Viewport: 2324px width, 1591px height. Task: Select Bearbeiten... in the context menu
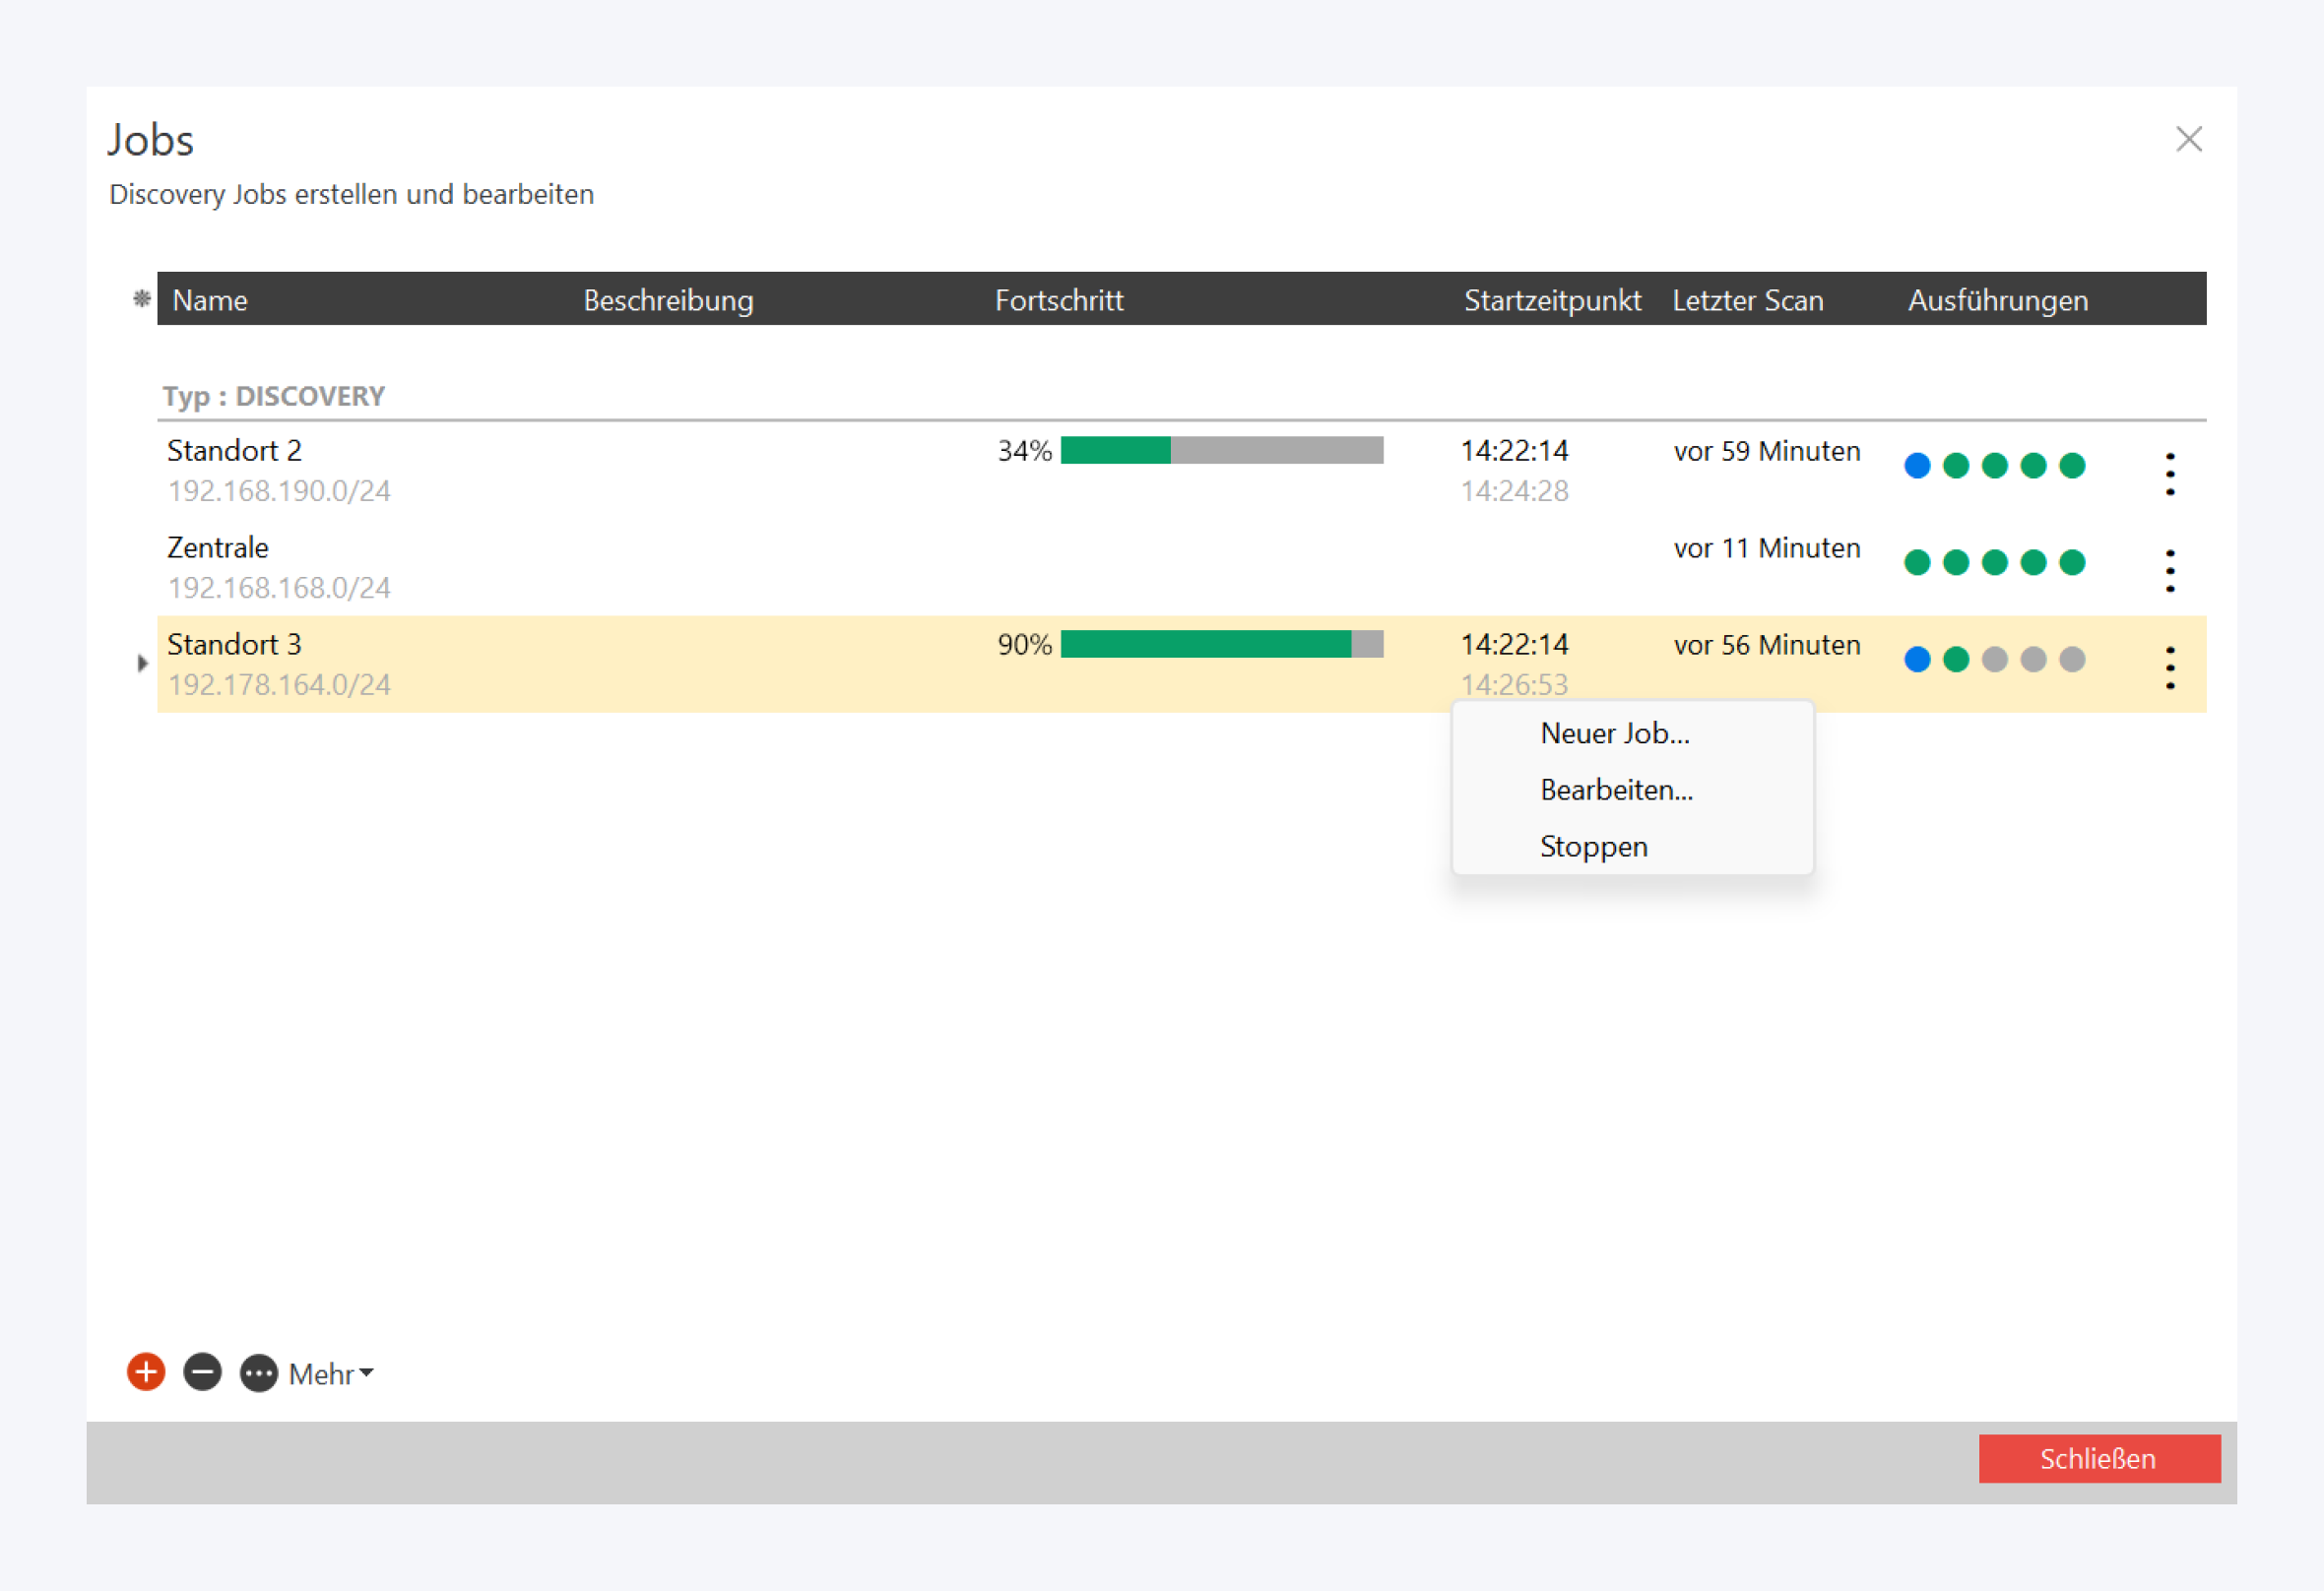1616,790
